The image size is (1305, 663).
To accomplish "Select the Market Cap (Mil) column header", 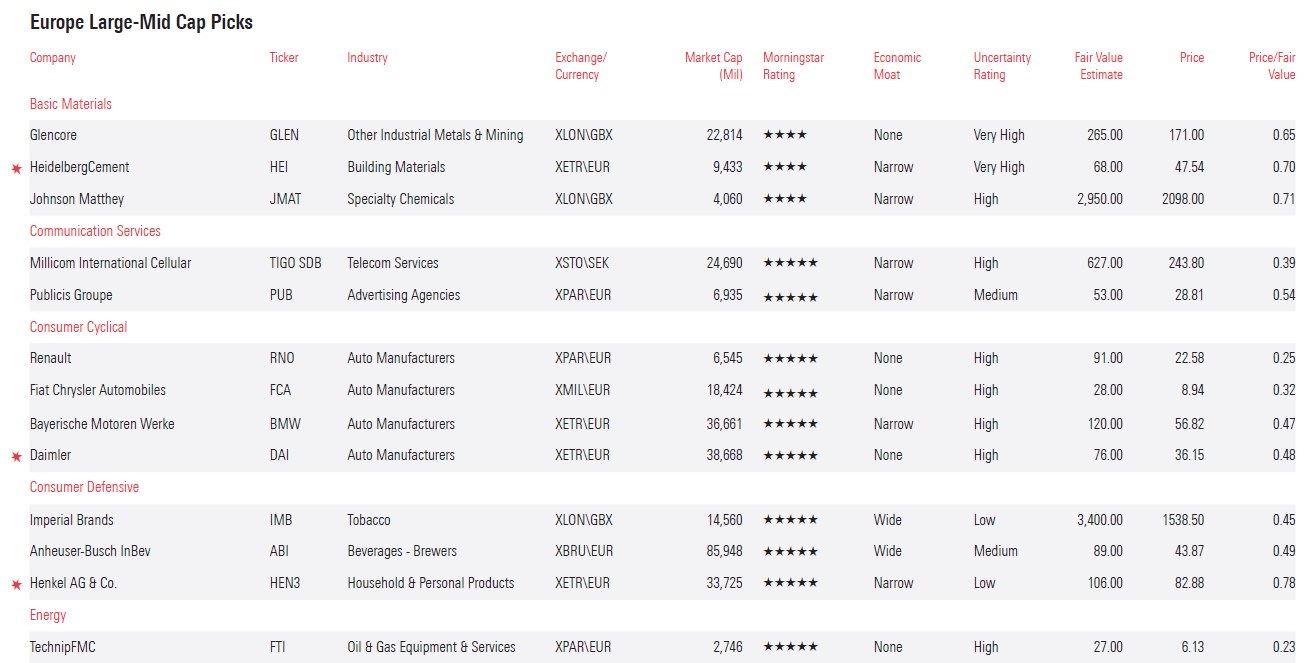I will coord(714,66).
